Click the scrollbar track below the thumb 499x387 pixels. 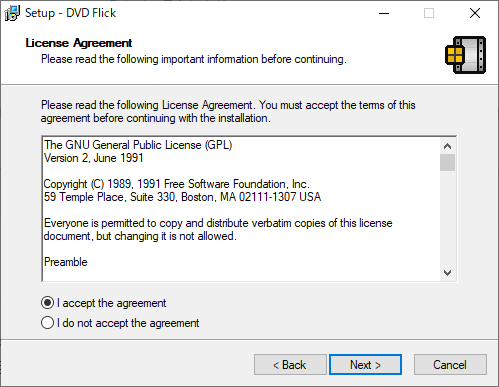447,218
